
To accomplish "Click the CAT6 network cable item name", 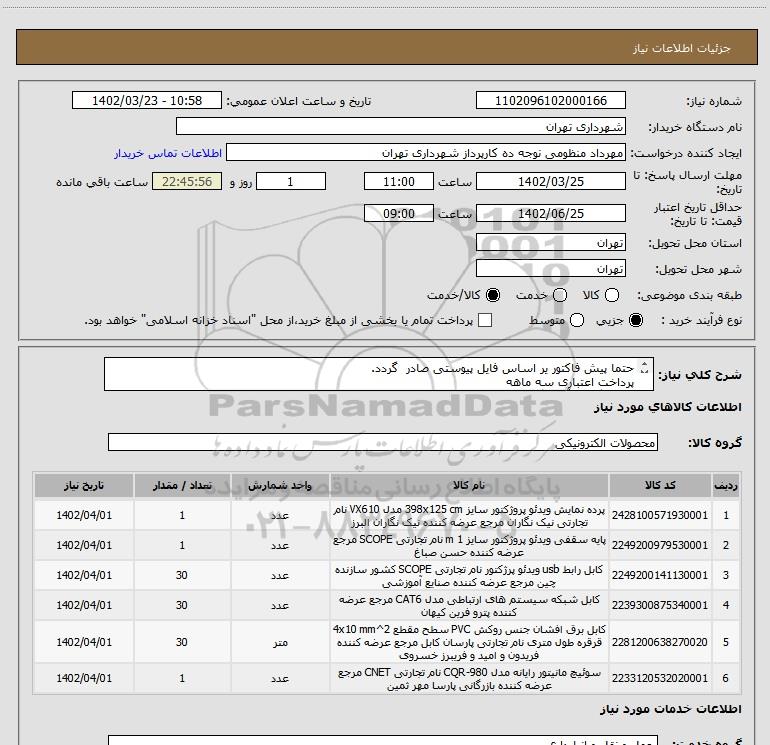I will pos(469,606).
